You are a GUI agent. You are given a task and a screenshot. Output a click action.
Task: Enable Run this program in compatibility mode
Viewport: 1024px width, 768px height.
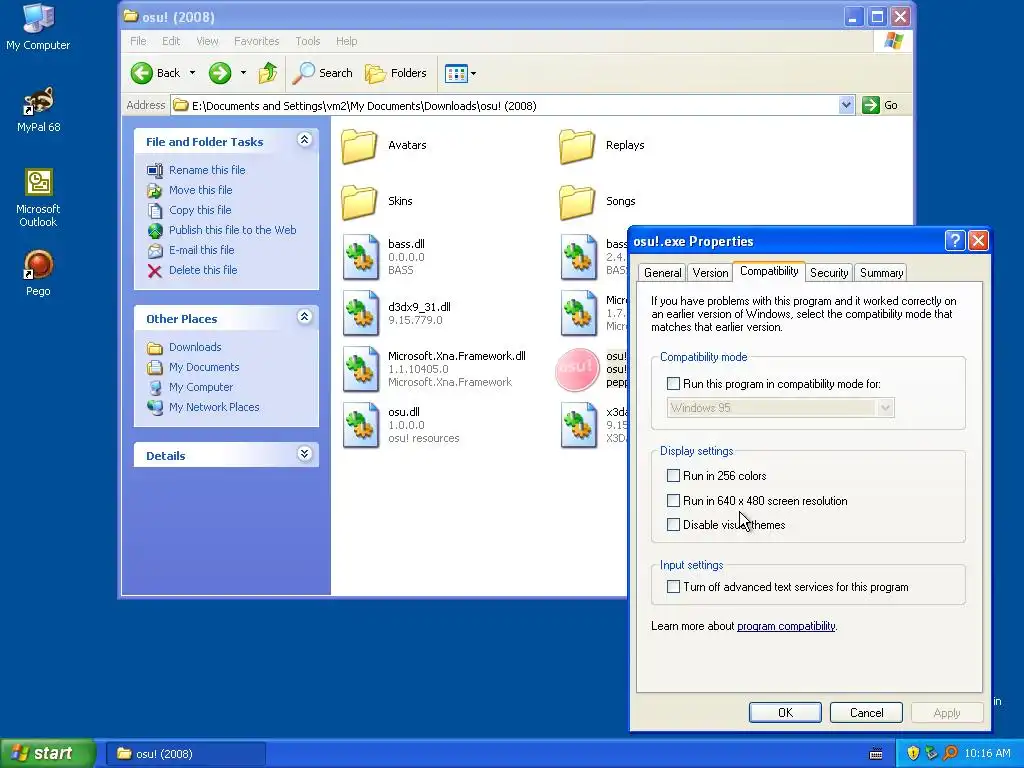pyautogui.click(x=673, y=383)
